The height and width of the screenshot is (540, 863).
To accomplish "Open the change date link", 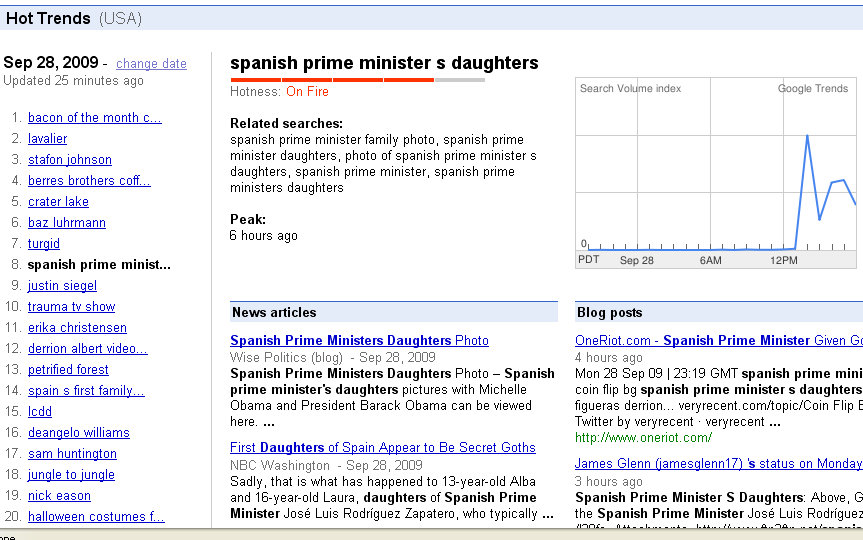I will tap(151, 64).
